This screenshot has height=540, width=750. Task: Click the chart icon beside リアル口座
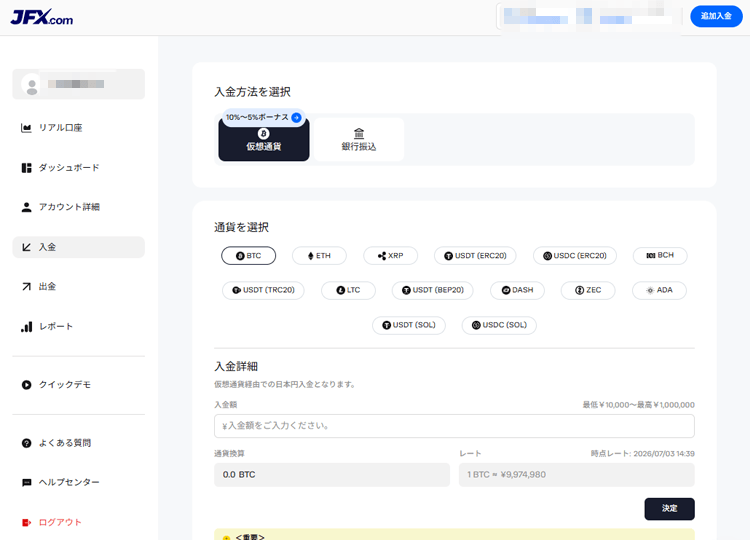(26, 128)
